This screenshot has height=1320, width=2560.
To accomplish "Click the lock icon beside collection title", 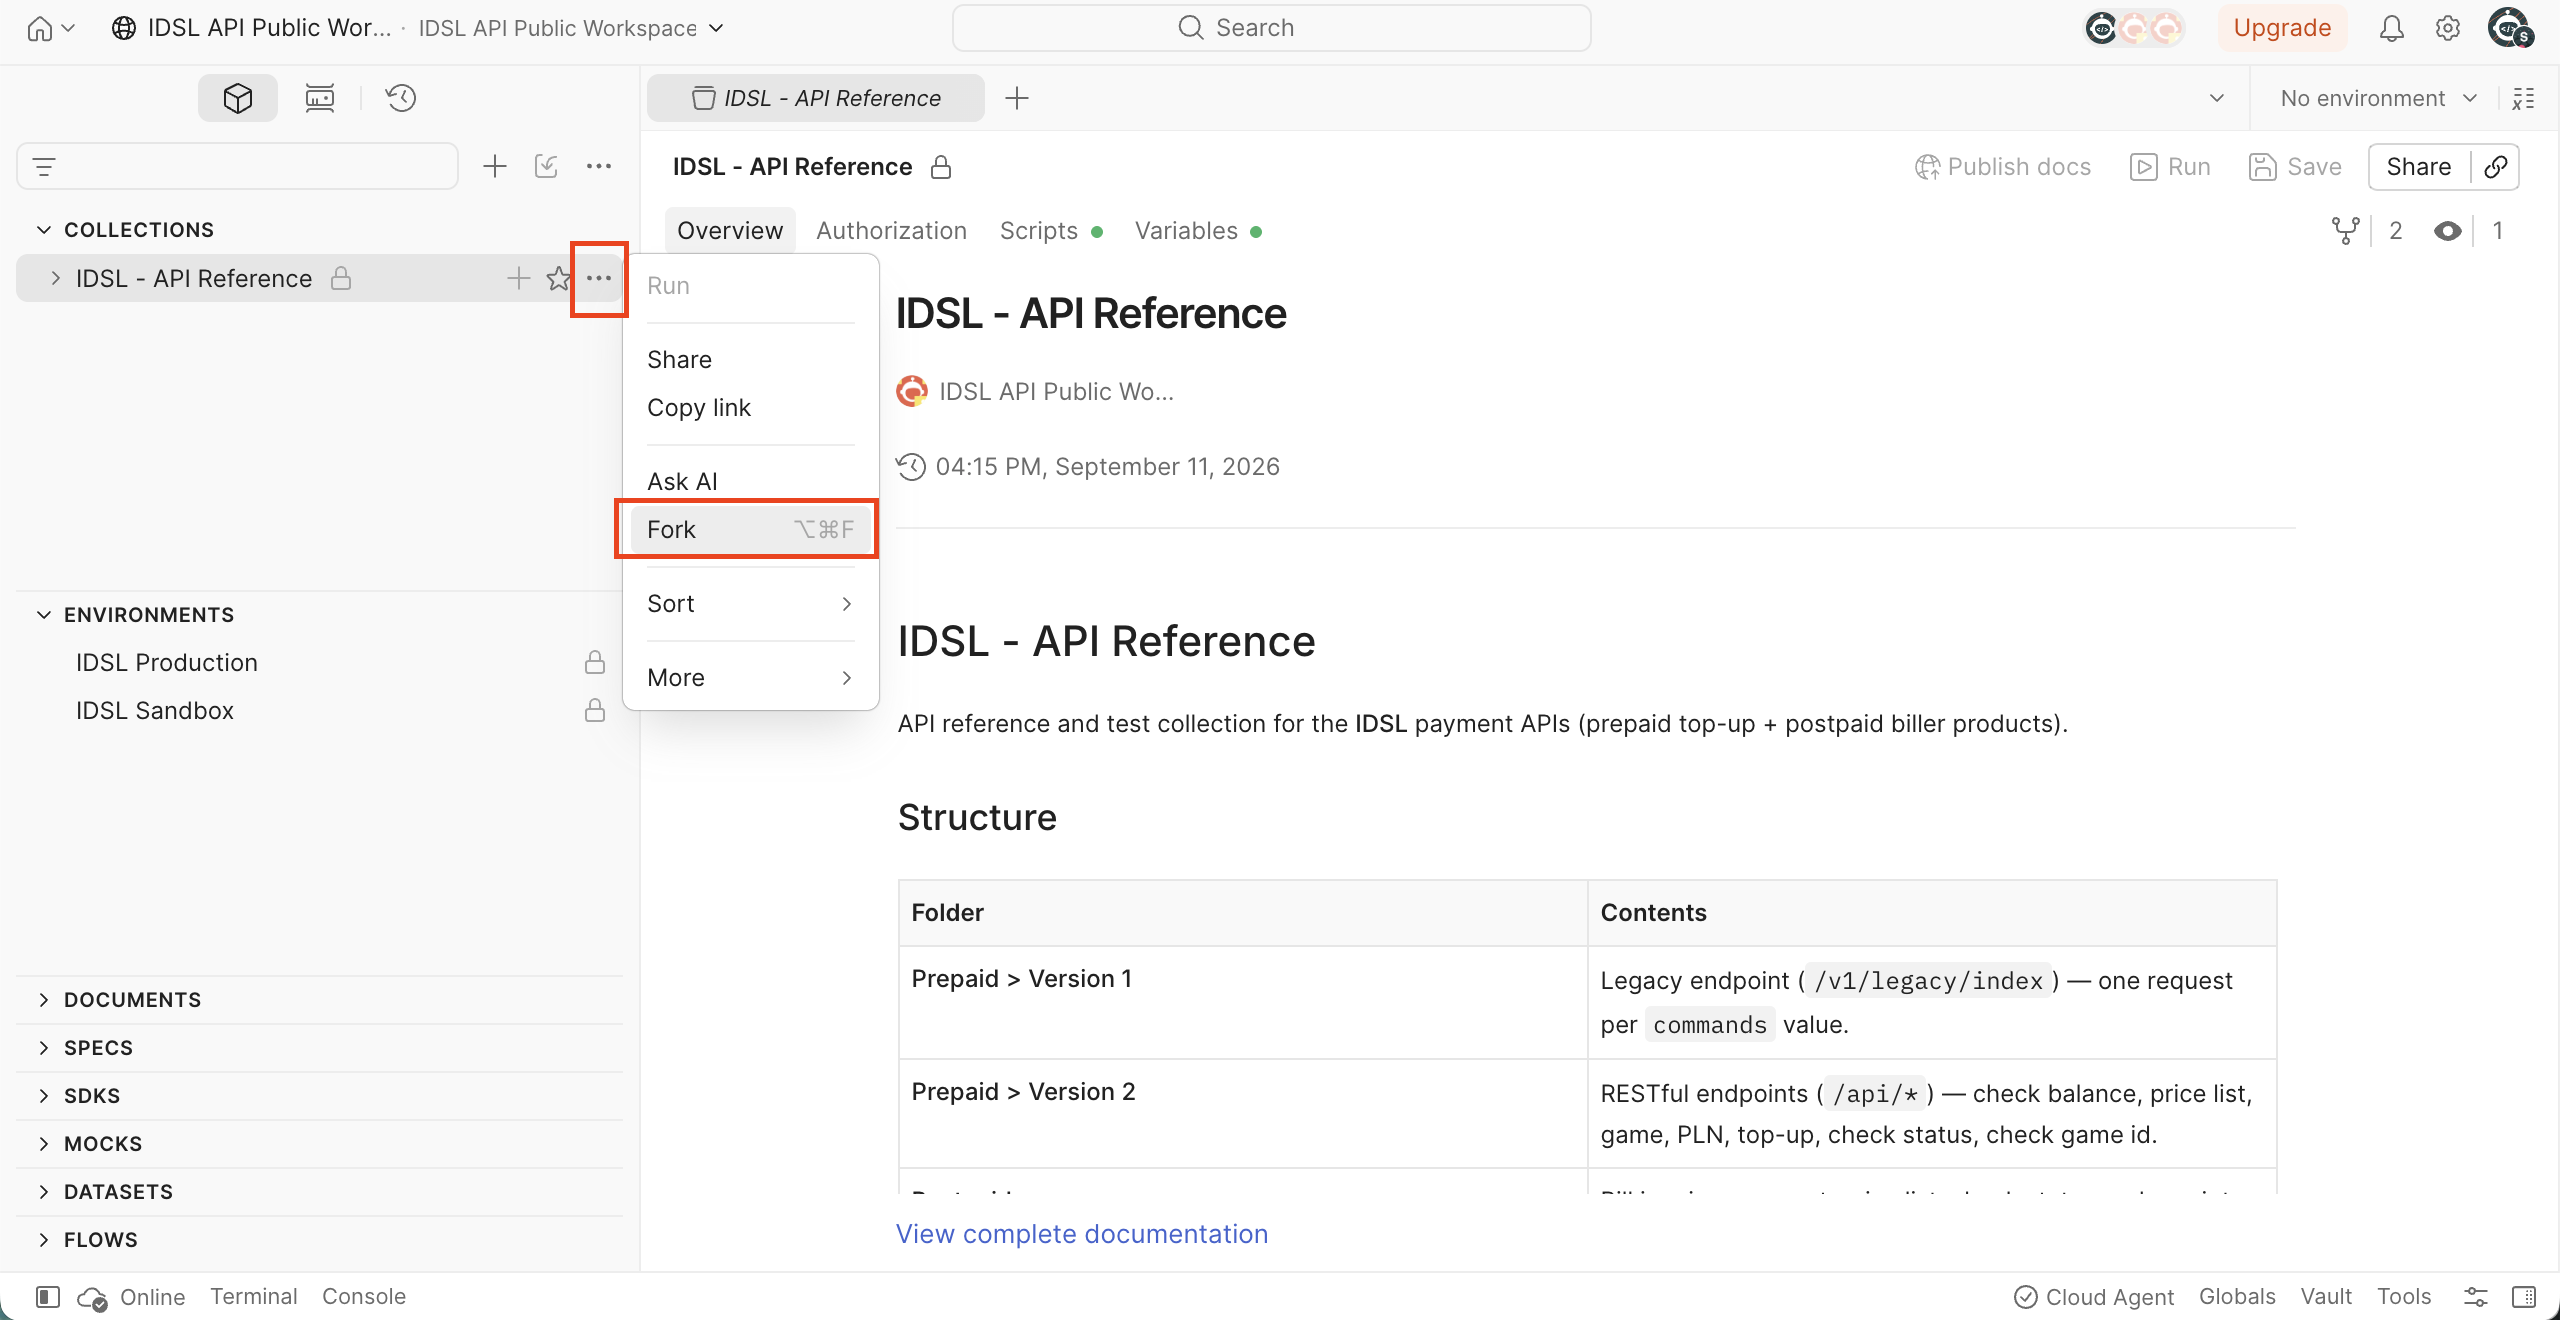I will click(941, 167).
